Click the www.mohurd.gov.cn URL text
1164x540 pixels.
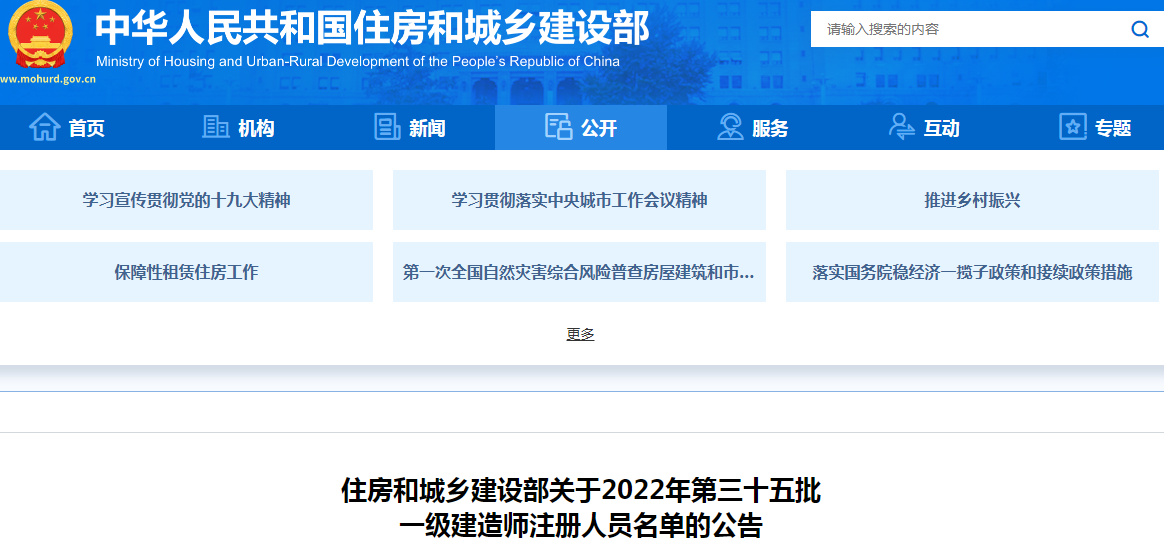click(48, 77)
